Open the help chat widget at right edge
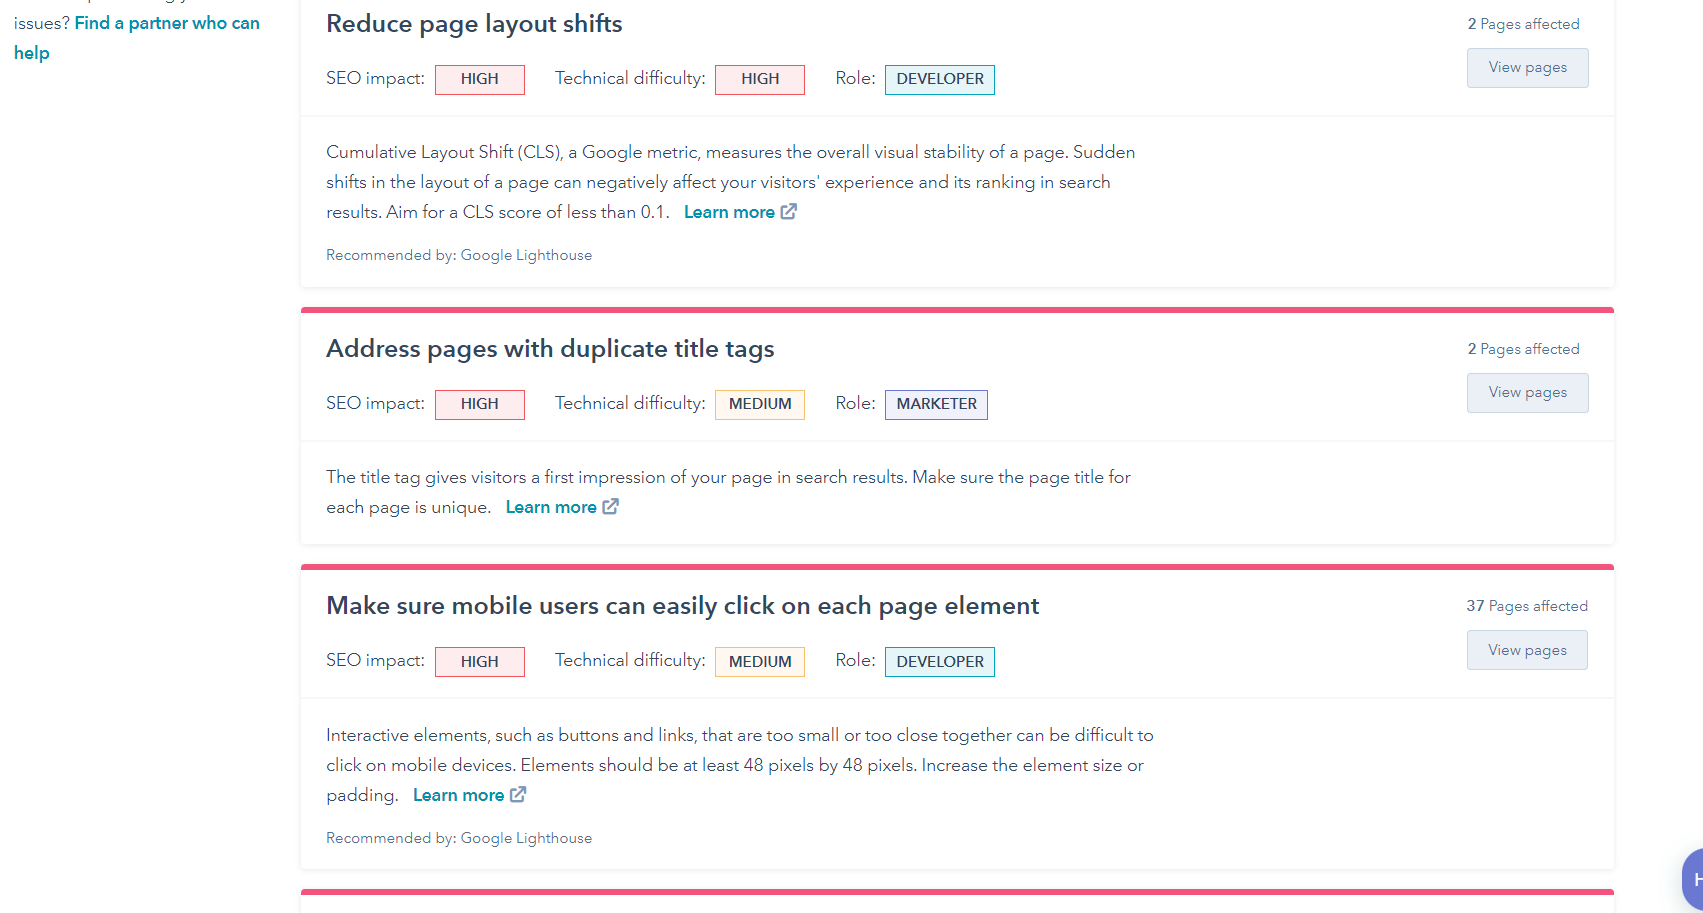Viewport: 1703px width, 913px height. point(1693,880)
